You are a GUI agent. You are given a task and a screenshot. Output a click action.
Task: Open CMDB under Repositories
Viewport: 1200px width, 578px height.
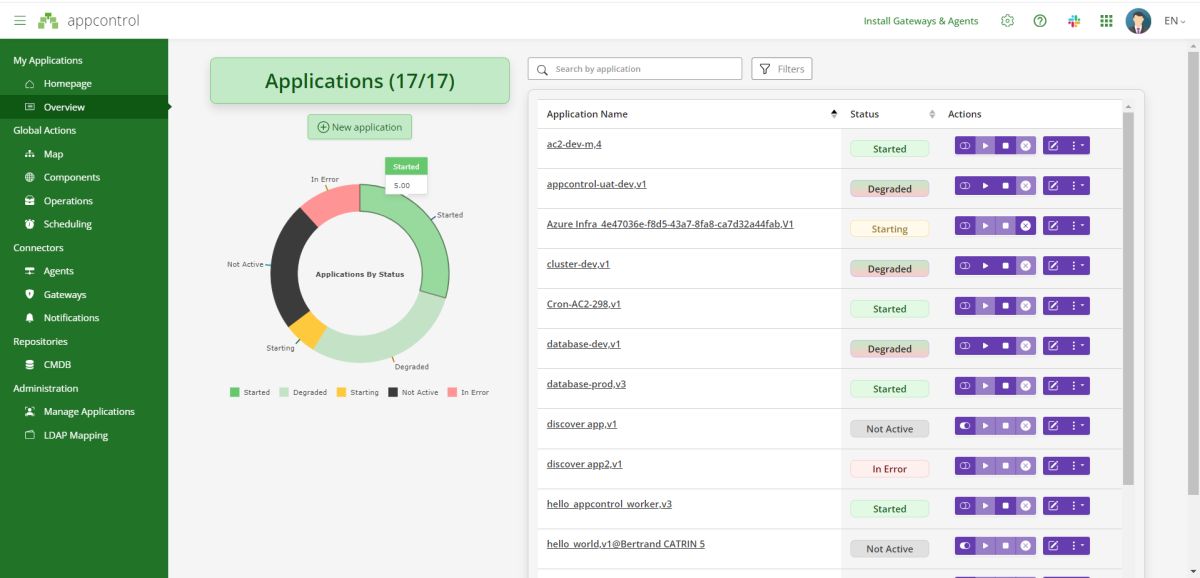point(57,365)
